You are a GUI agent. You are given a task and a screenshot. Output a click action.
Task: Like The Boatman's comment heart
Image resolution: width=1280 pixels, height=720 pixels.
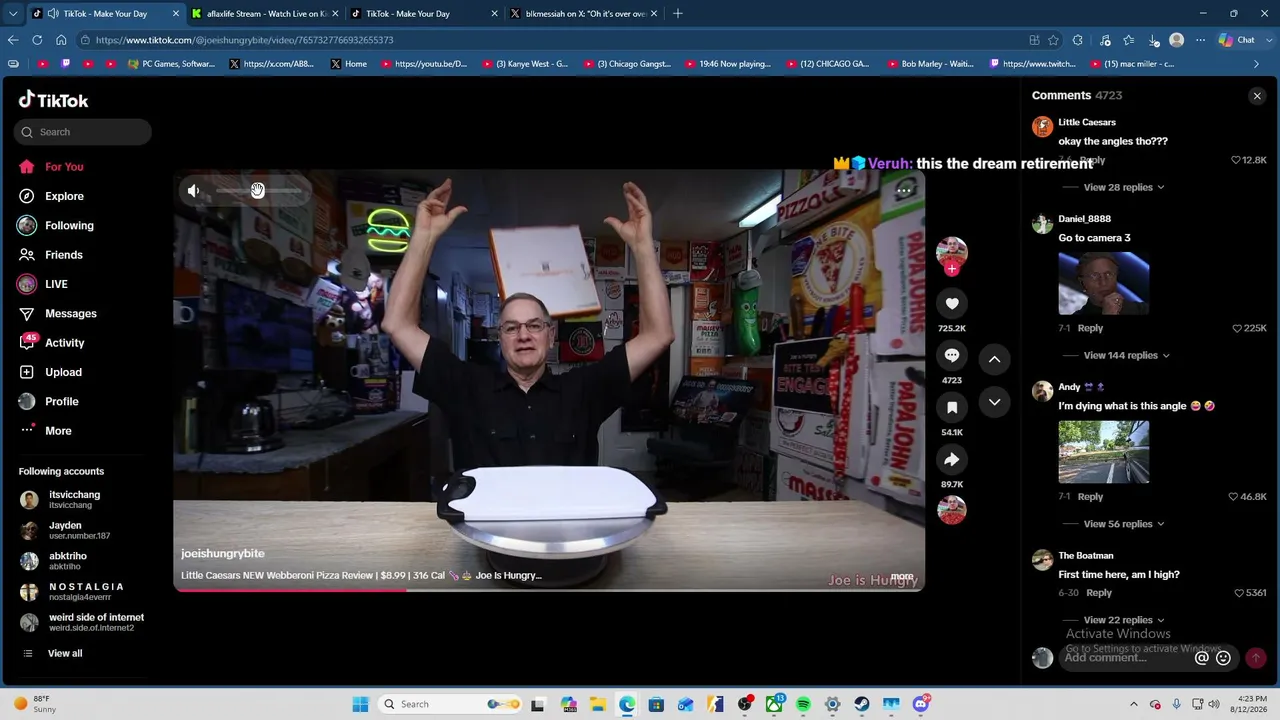click(1240, 593)
